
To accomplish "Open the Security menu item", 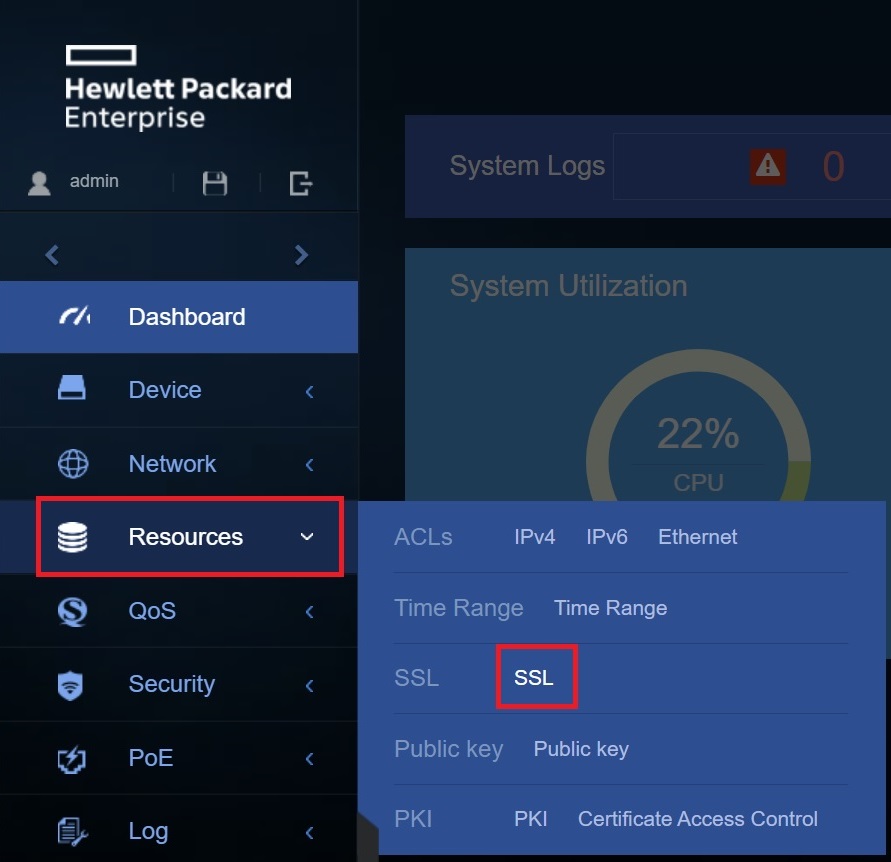I will (x=179, y=684).
